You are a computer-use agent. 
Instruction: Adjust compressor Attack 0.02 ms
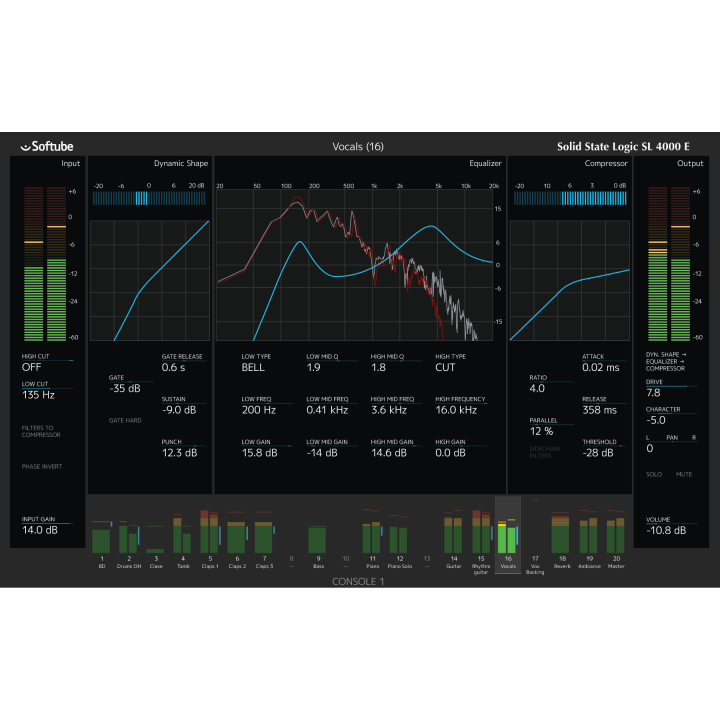(604, 363)
